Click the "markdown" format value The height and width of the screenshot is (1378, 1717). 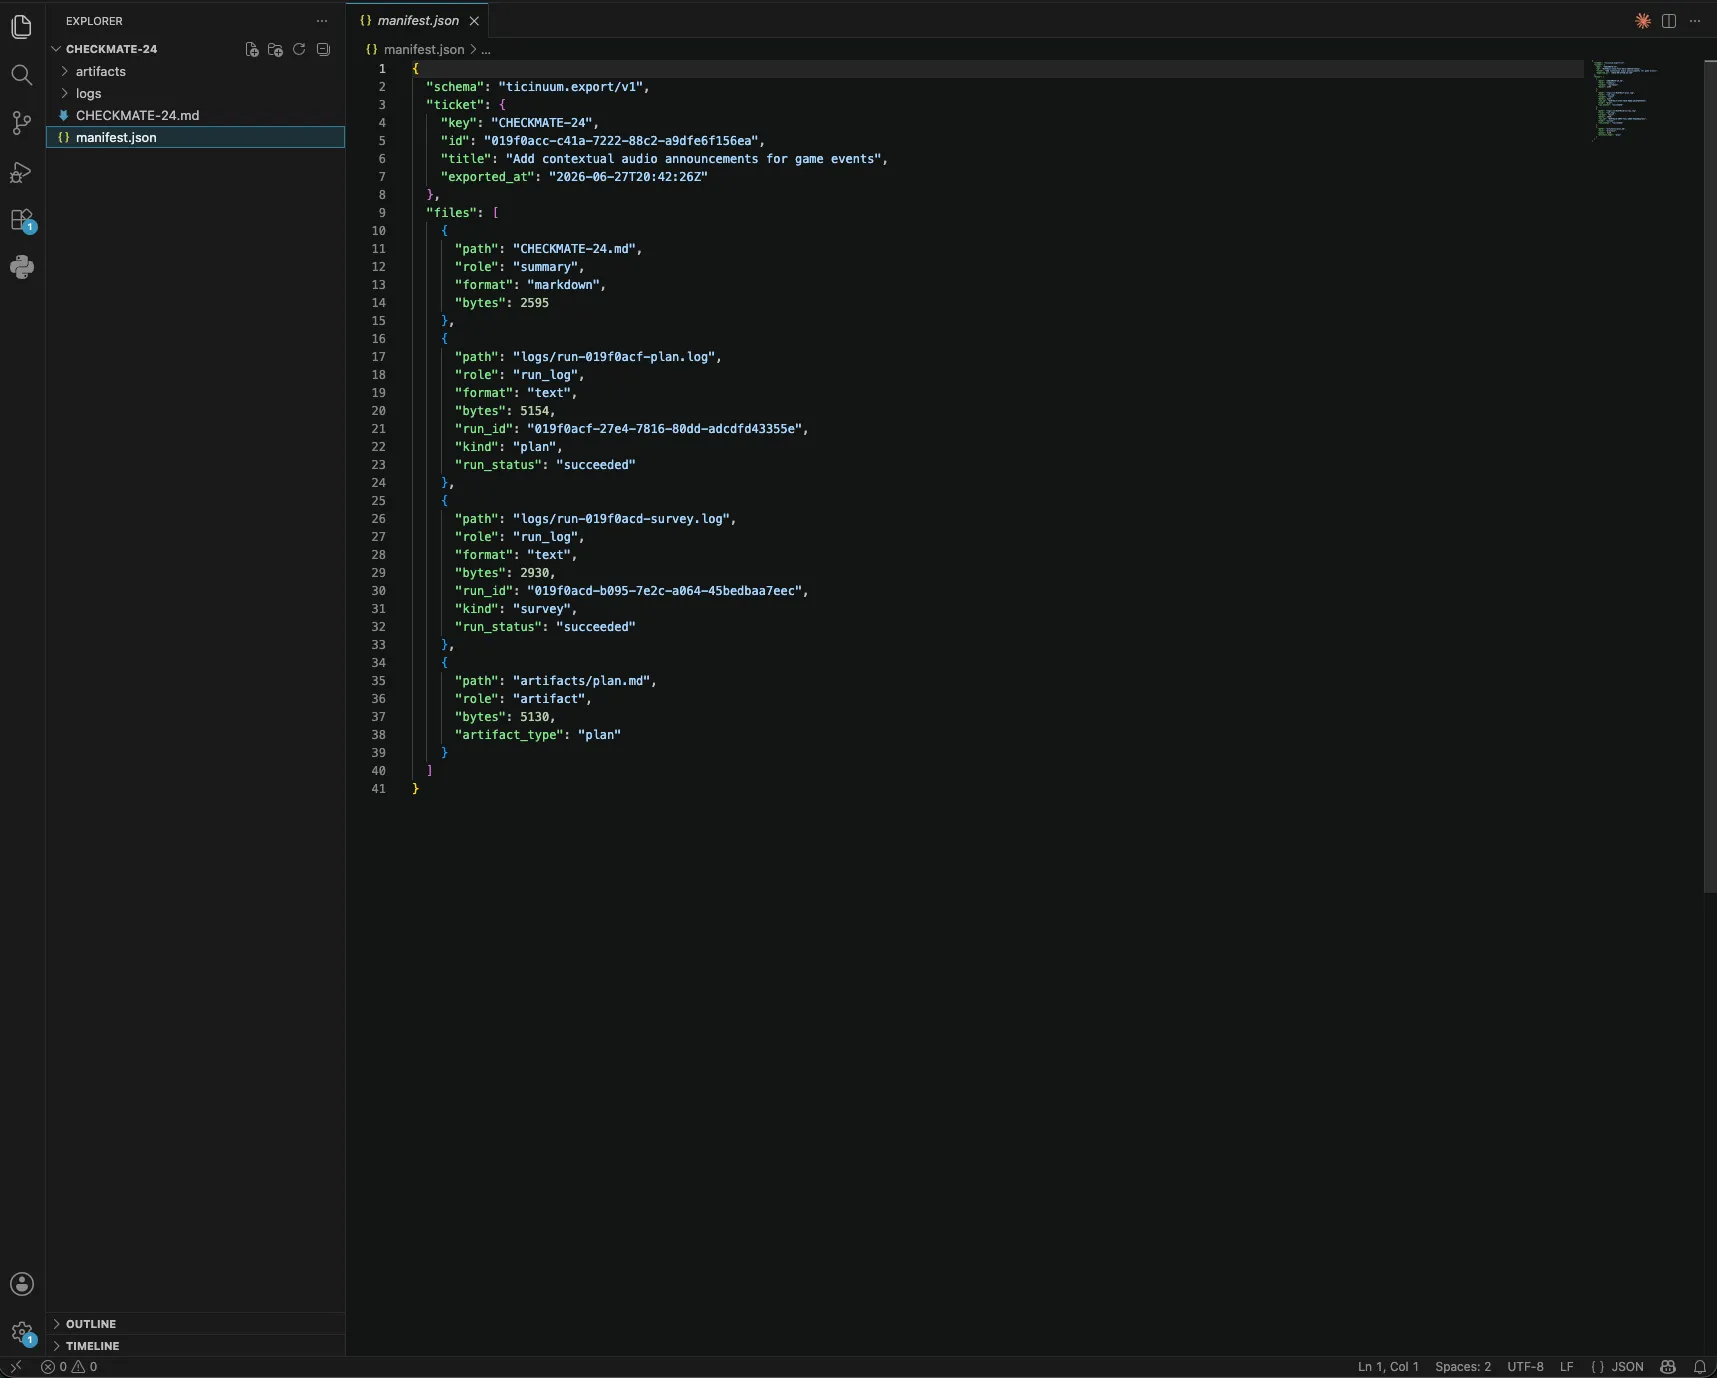[x=563, y=285]
